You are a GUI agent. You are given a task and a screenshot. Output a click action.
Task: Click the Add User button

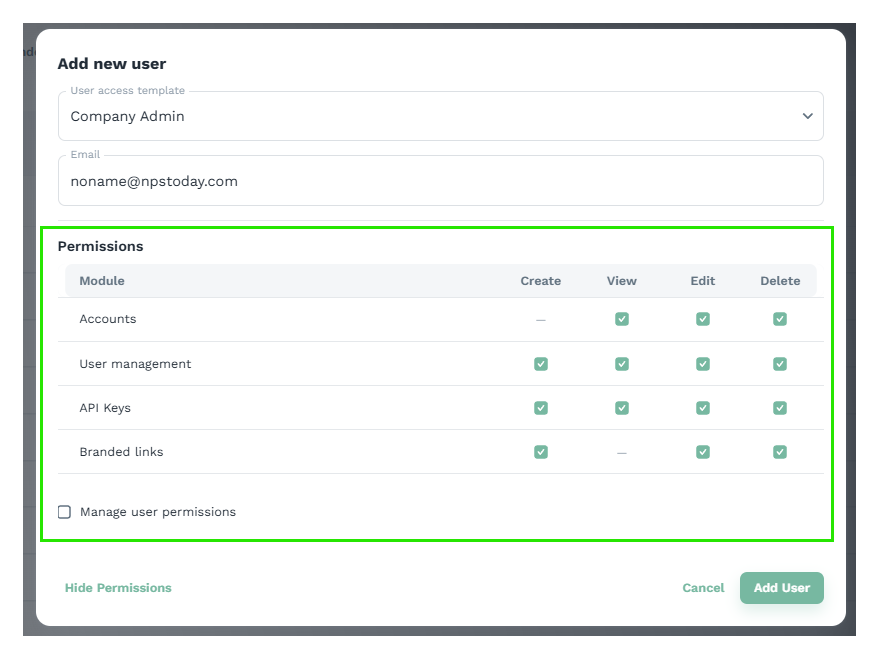pos(782,588)
